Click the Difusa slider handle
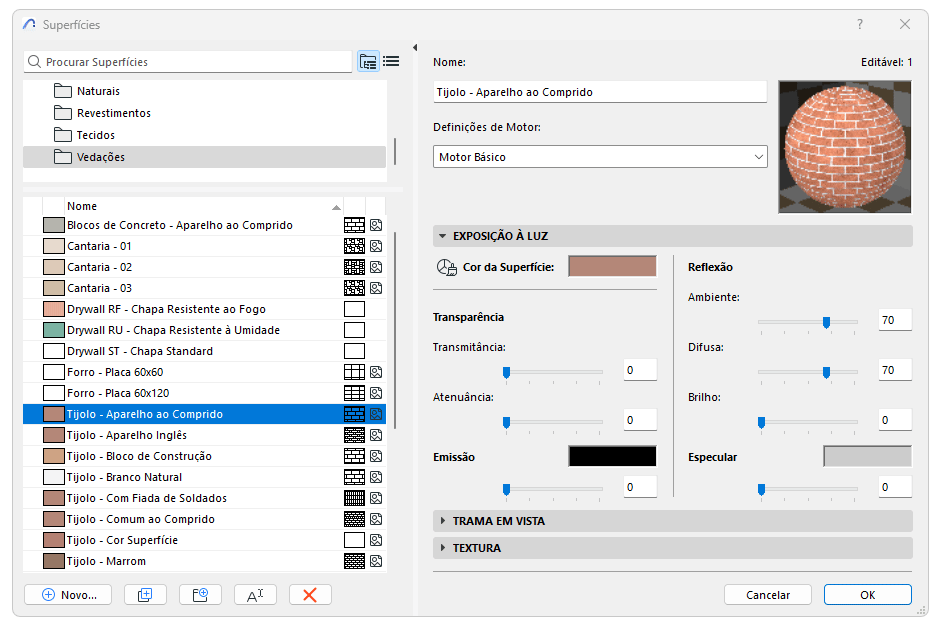This screenshot has width=940, height=629. pyautogui.click(x=826, y=372)
